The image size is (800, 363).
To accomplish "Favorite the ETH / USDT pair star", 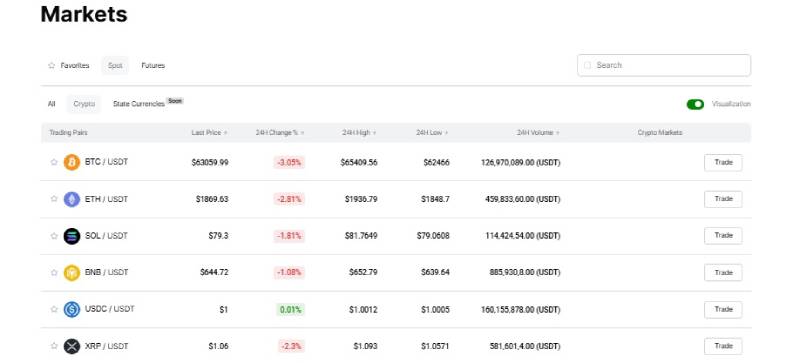I will 54,199.
